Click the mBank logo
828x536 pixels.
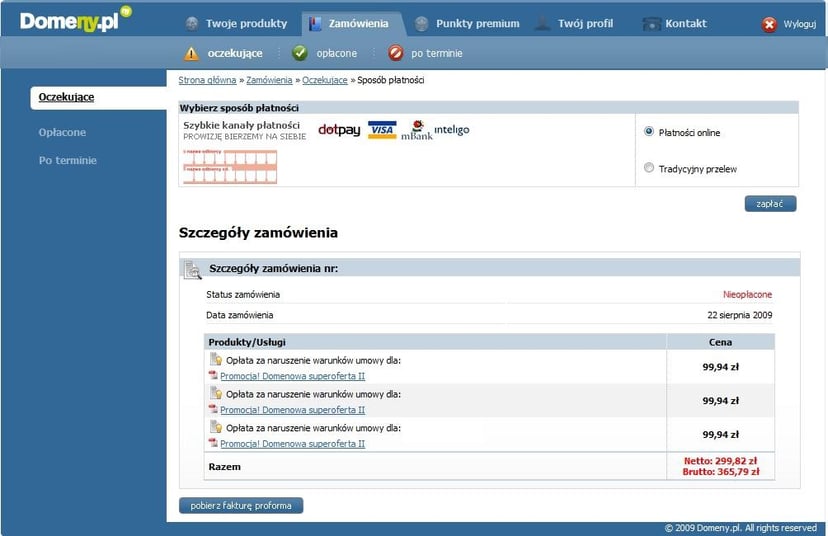(x=416, y=130)
